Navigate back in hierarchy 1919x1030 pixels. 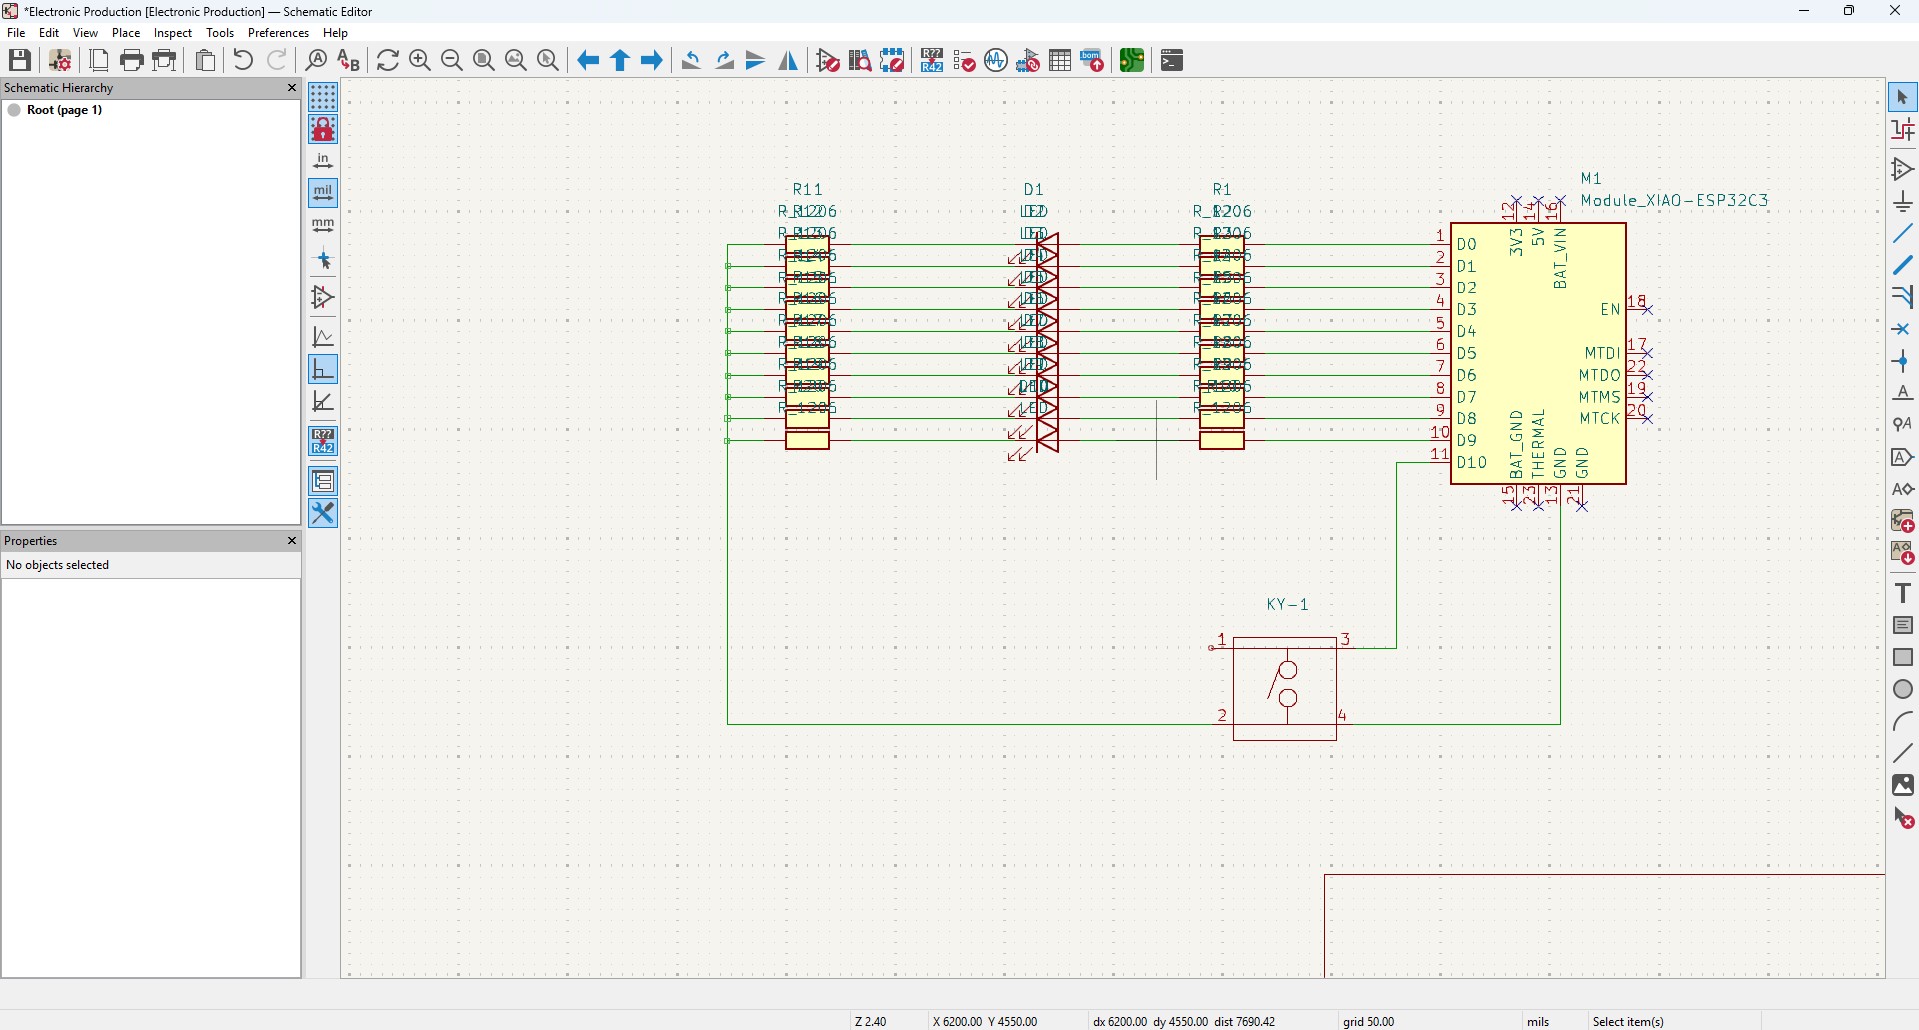(589, 60)
